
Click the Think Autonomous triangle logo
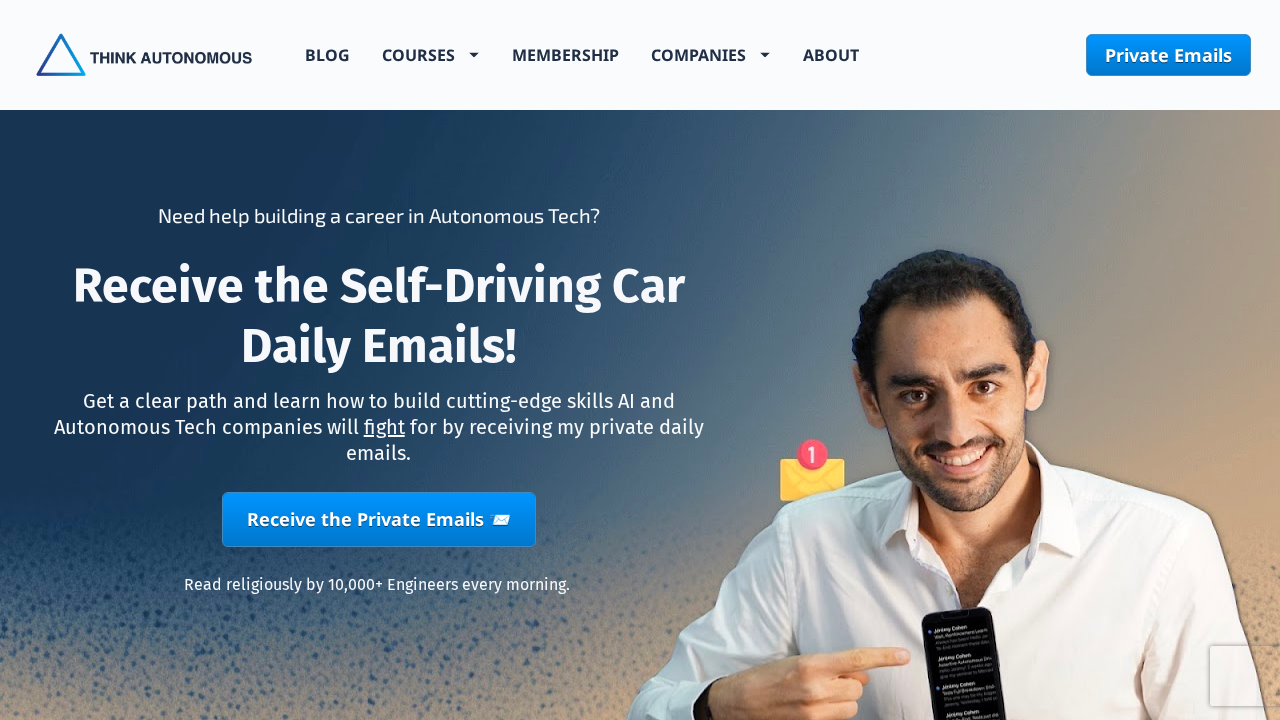(61, 55)
